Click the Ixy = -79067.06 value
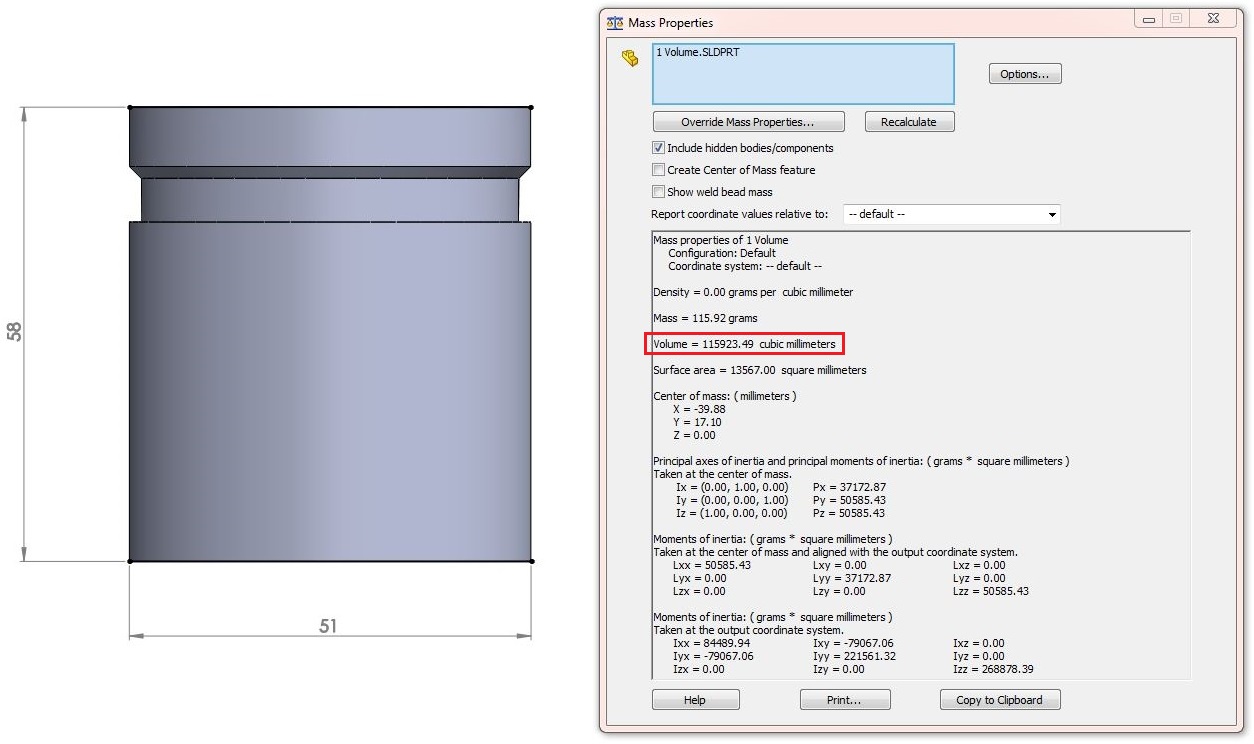This screenshot has width=1254, height=744. (854, 643)
